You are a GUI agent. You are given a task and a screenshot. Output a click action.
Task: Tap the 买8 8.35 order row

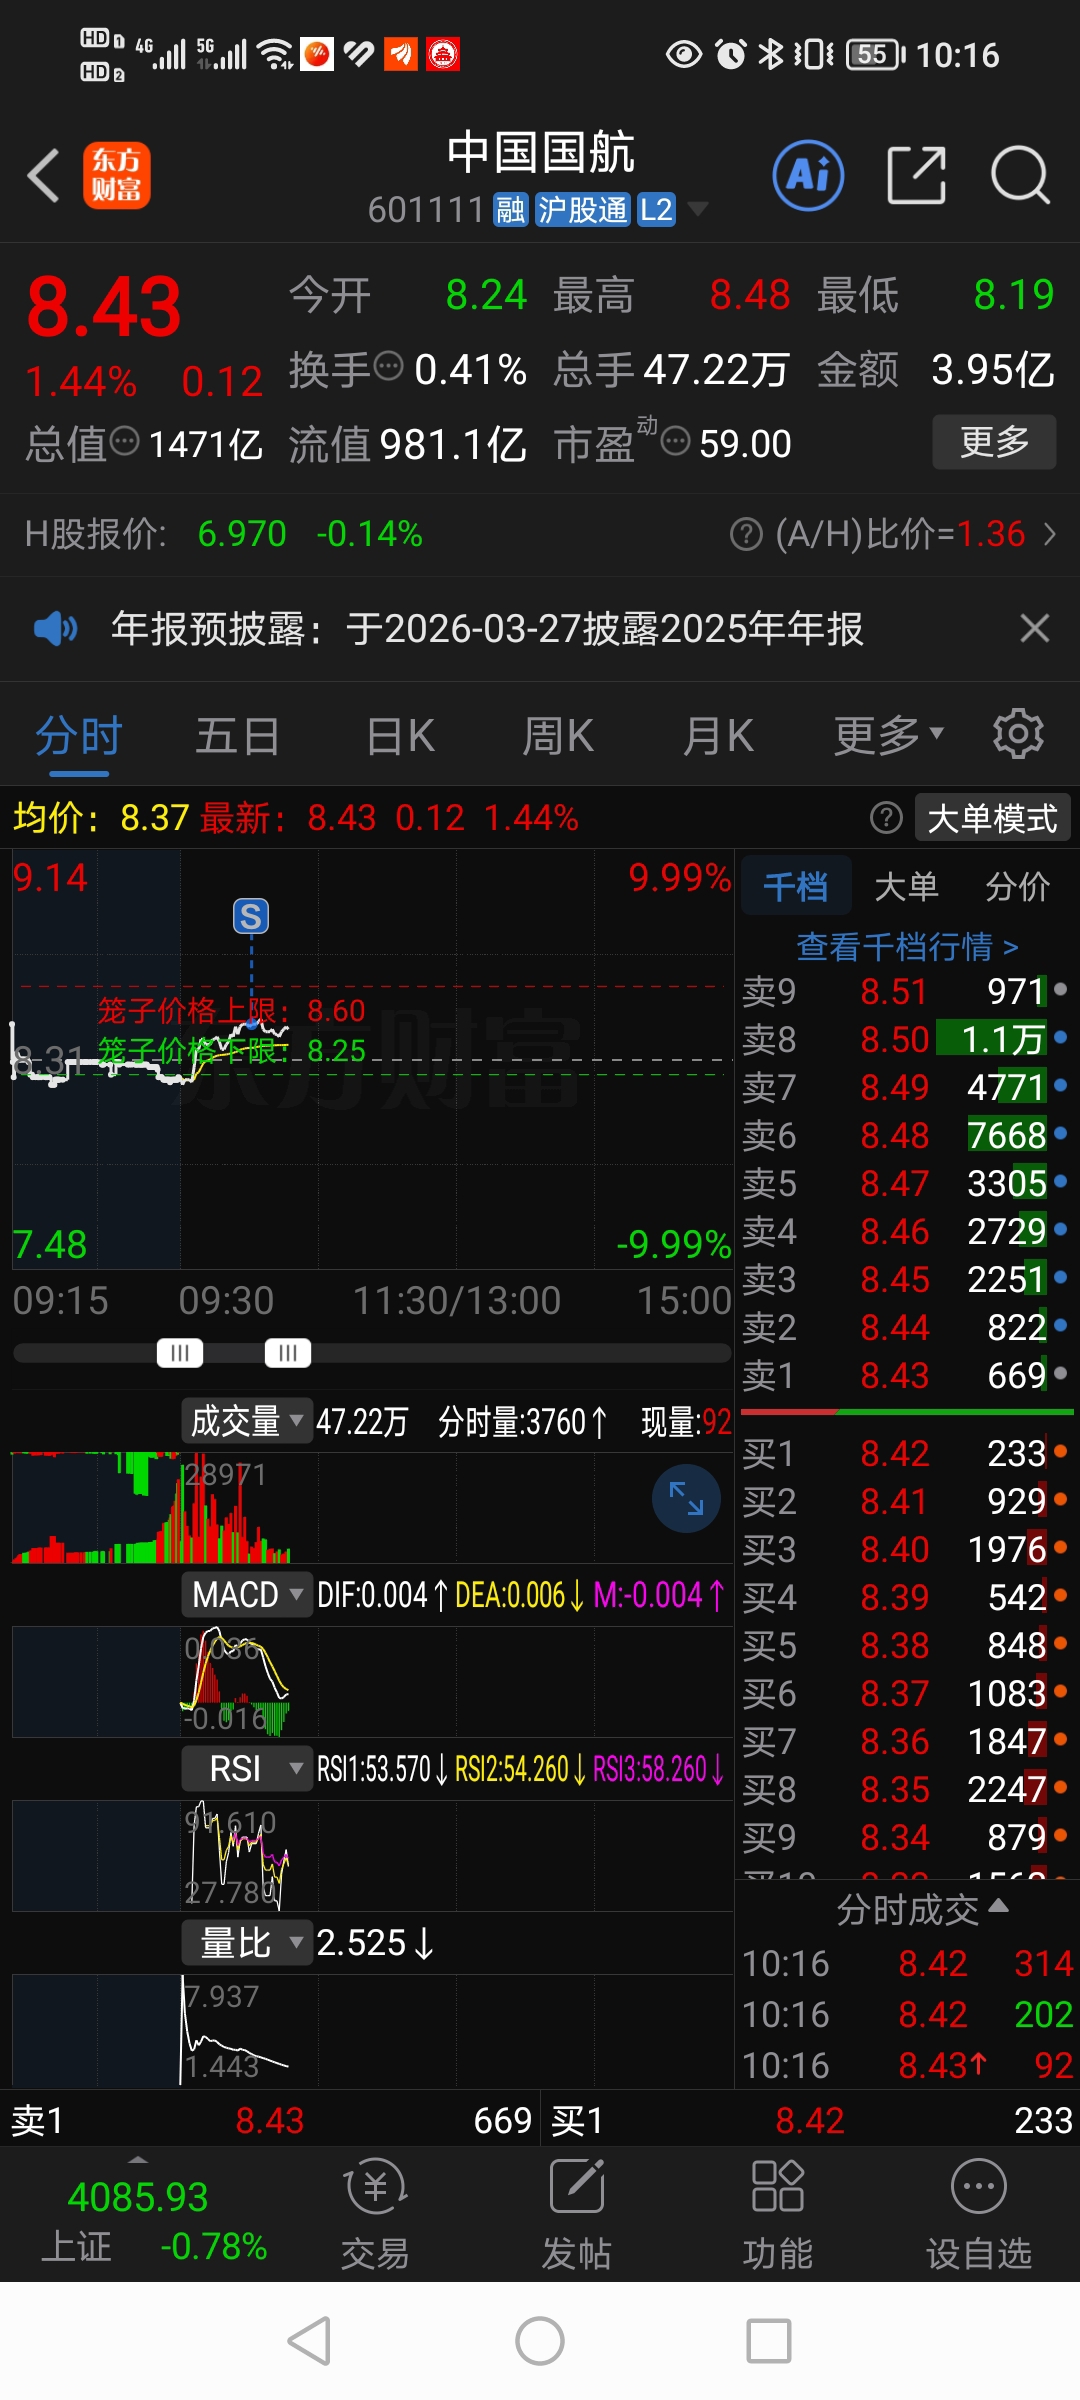[906, 1789]
